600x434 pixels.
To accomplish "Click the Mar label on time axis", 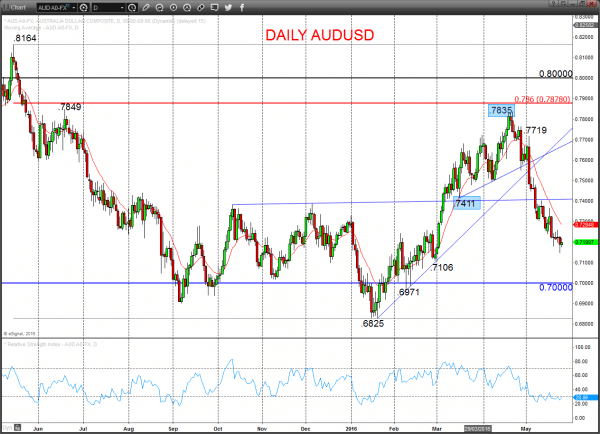I will click(x=437, y=429).
